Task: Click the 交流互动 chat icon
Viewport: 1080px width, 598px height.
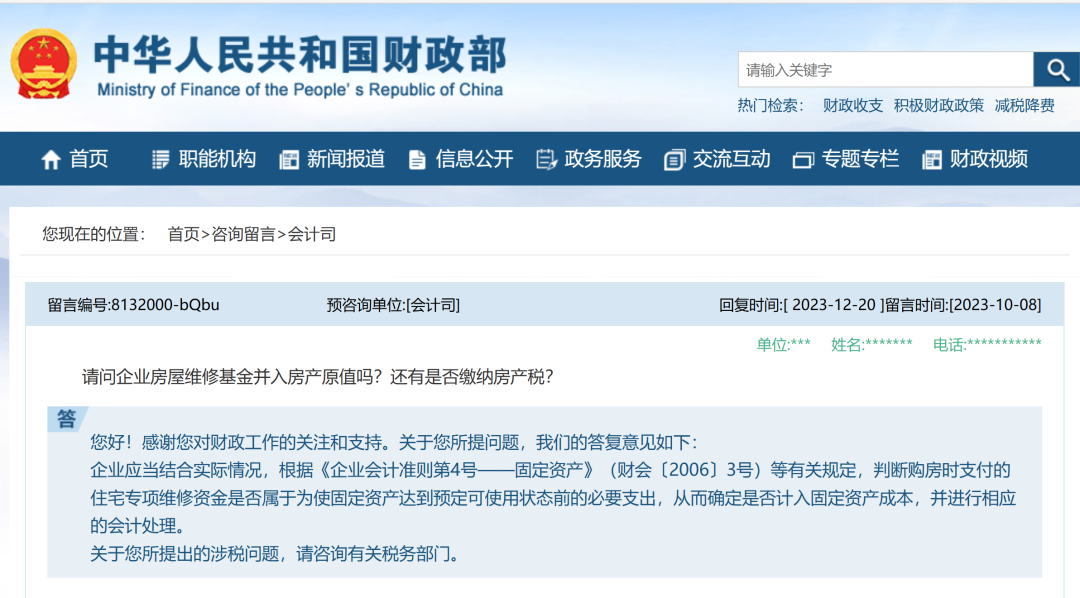Action: 674,160
